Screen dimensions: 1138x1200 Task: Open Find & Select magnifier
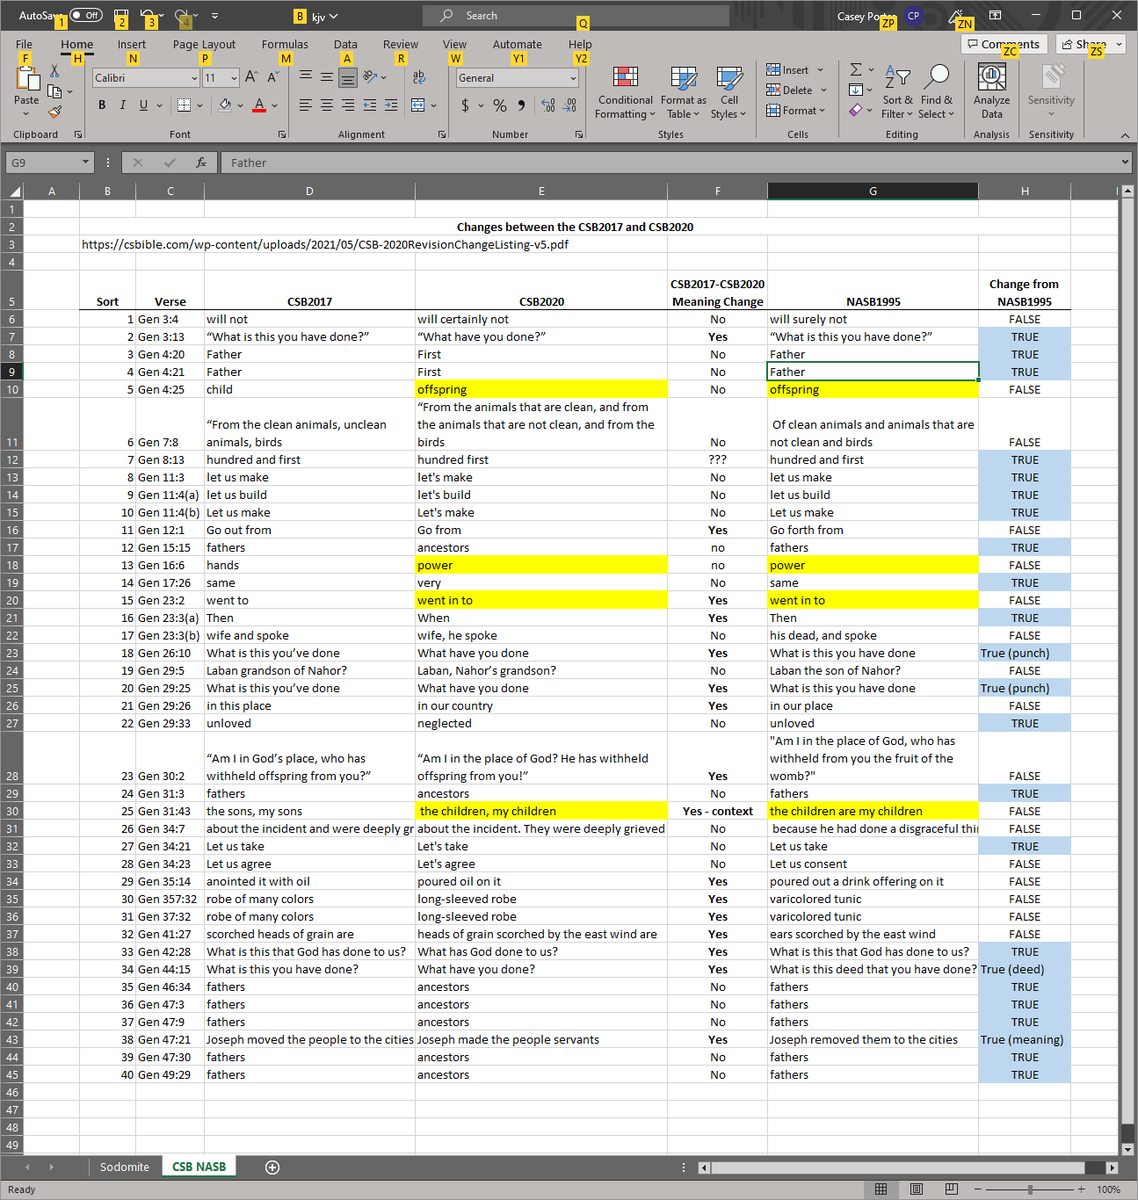pyautogui.click(x=937, y=93)
